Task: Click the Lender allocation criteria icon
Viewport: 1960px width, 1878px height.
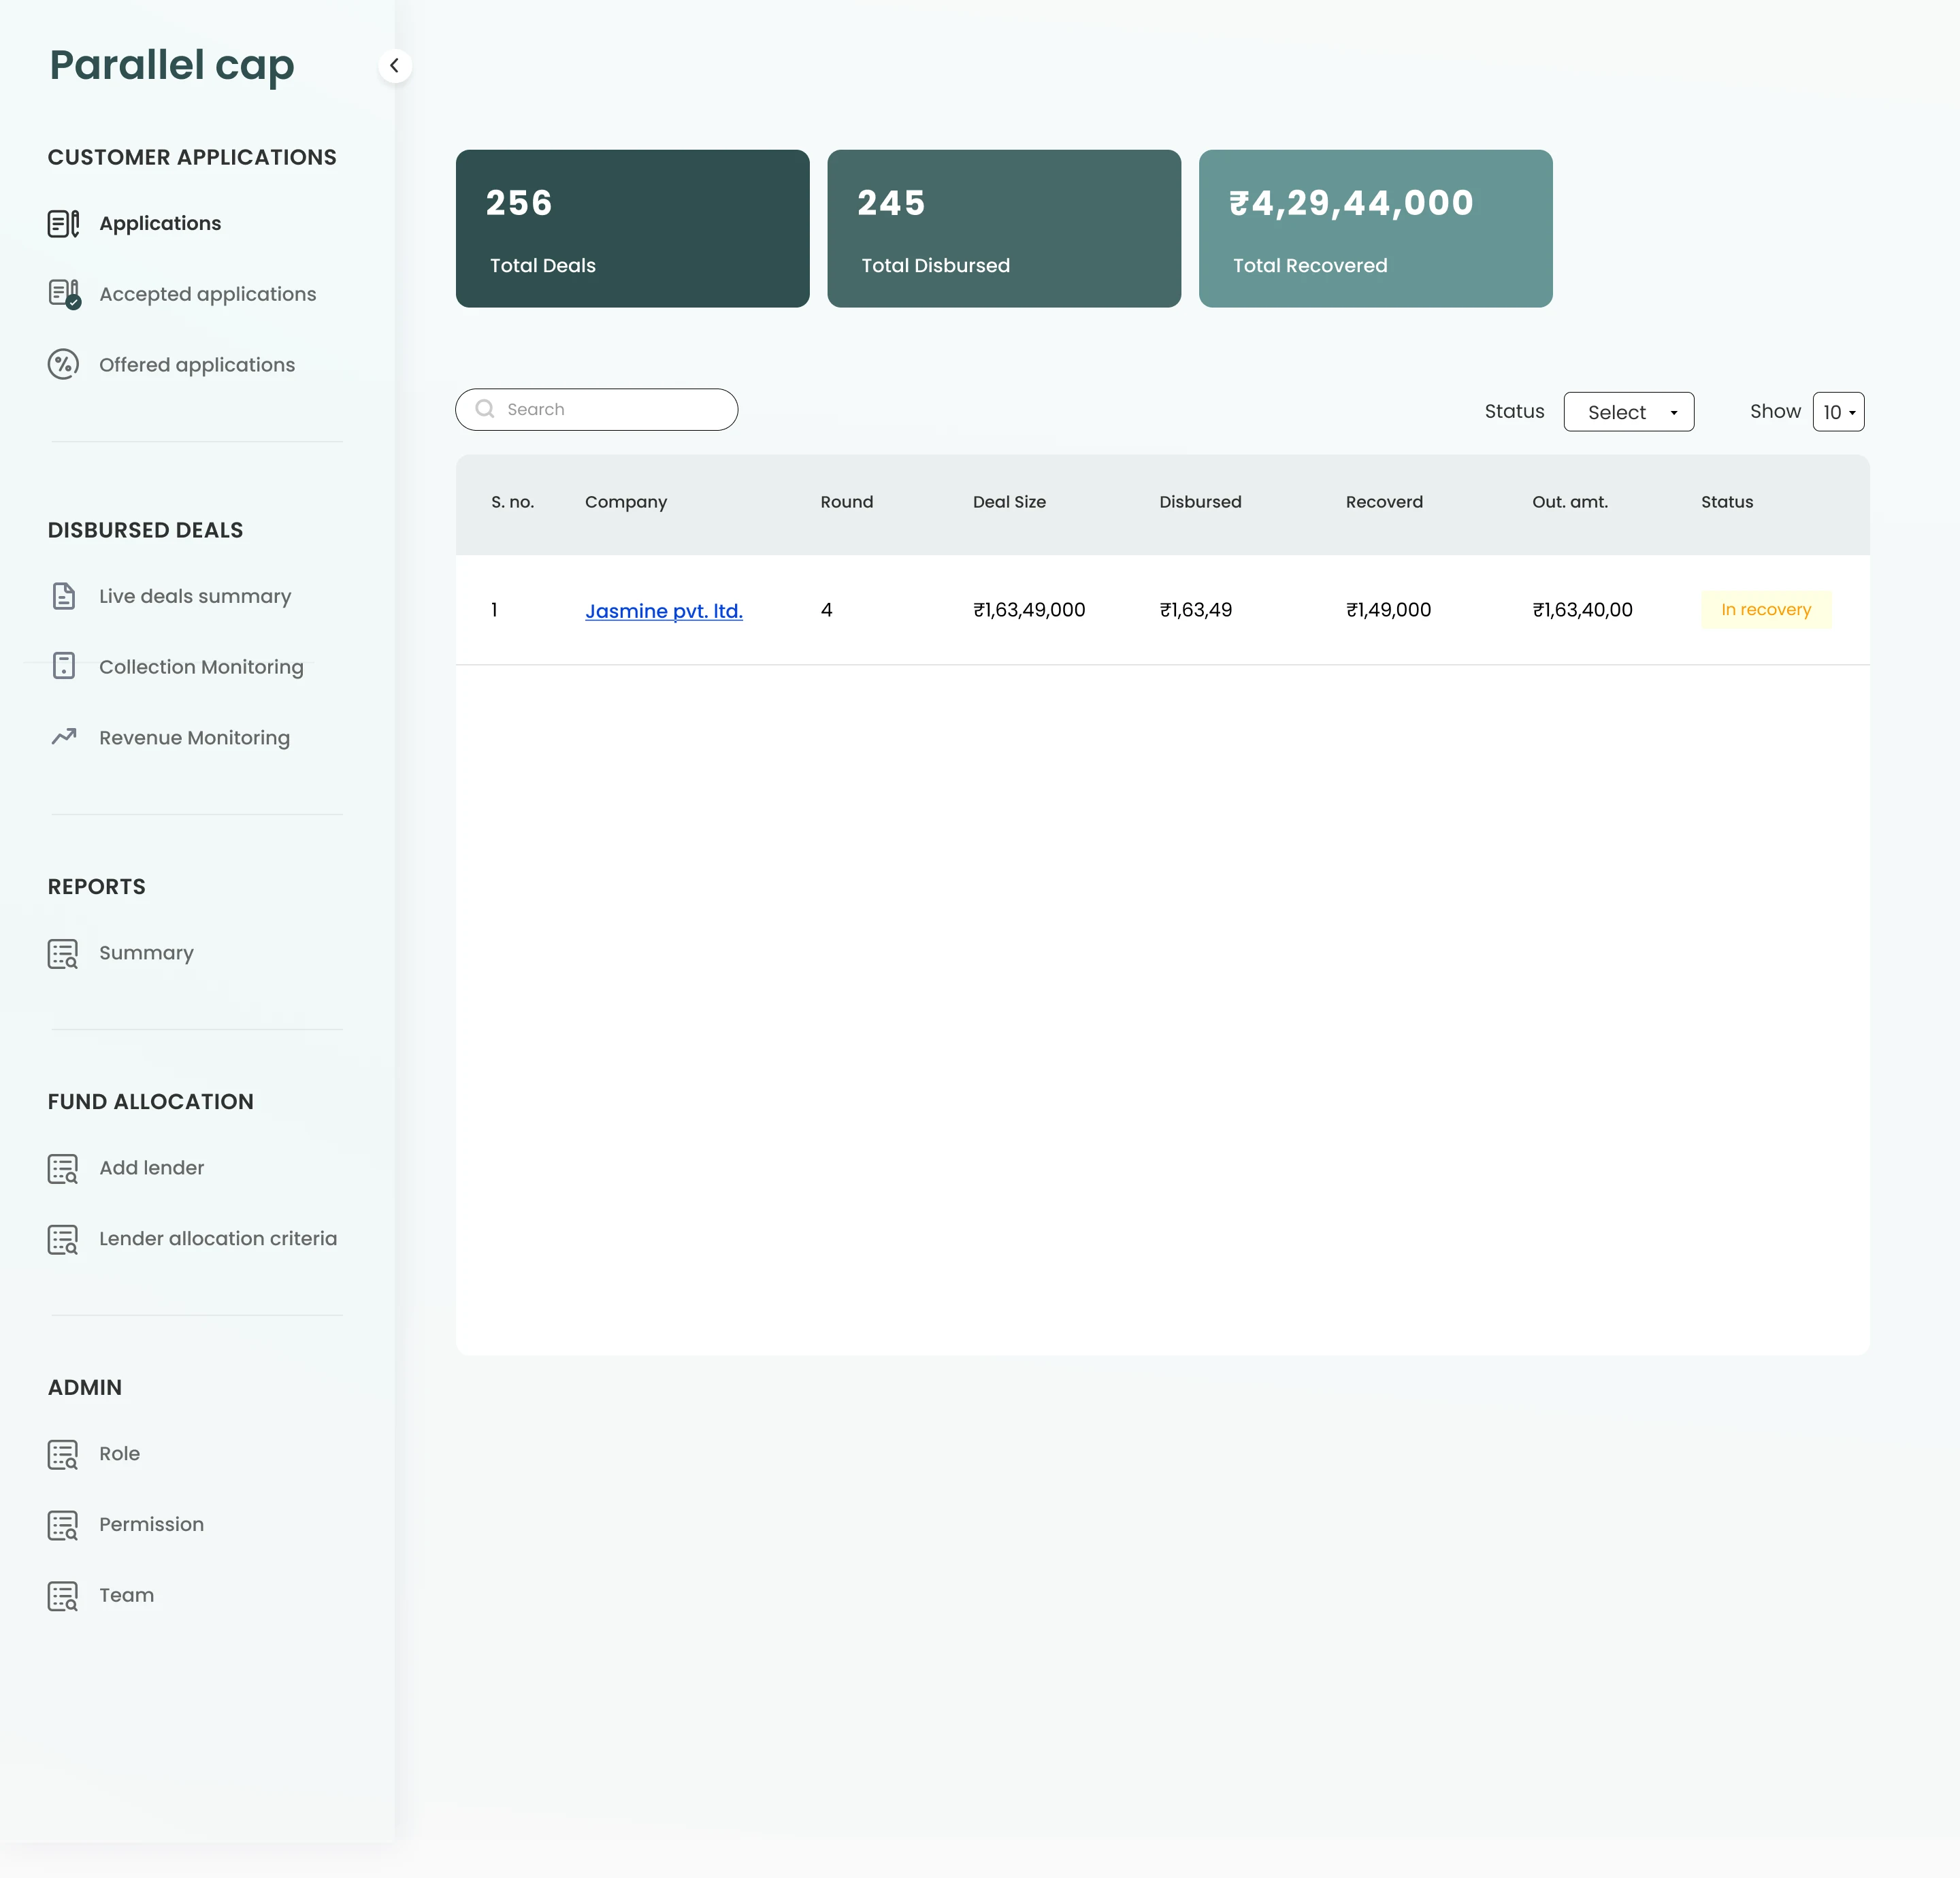Action: (63, 1240)
